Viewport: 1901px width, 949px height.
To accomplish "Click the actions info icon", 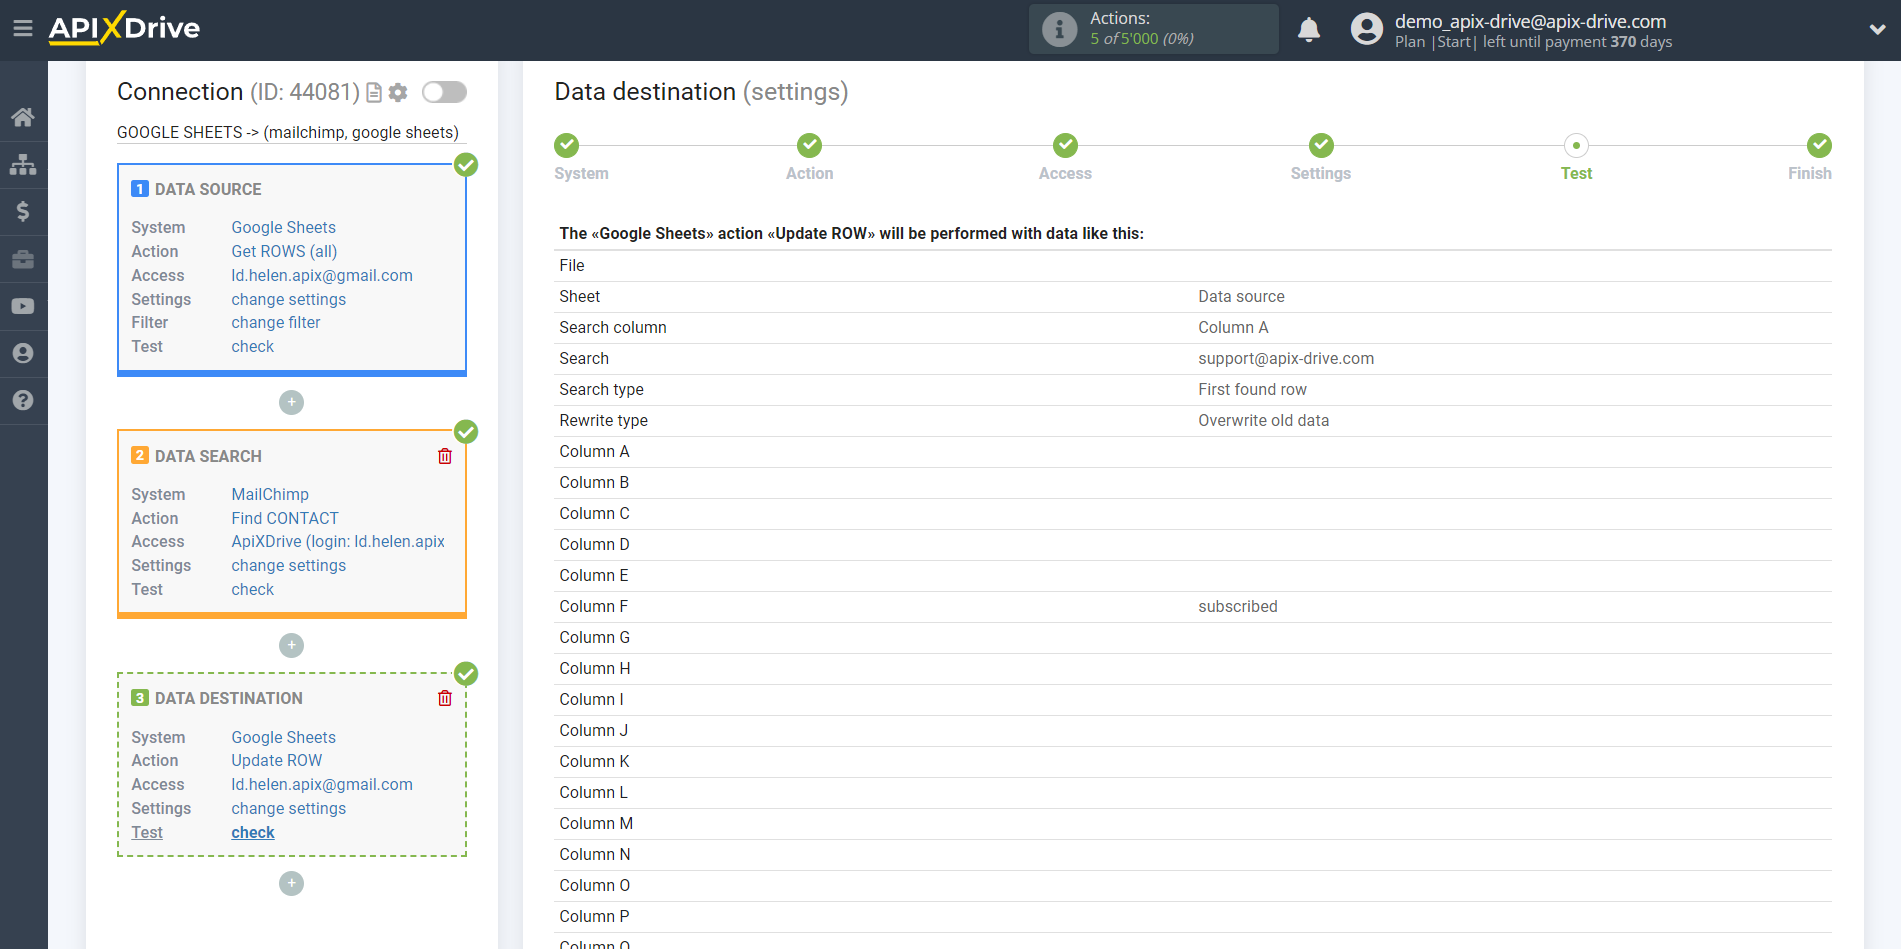I will coord(1059,29).
